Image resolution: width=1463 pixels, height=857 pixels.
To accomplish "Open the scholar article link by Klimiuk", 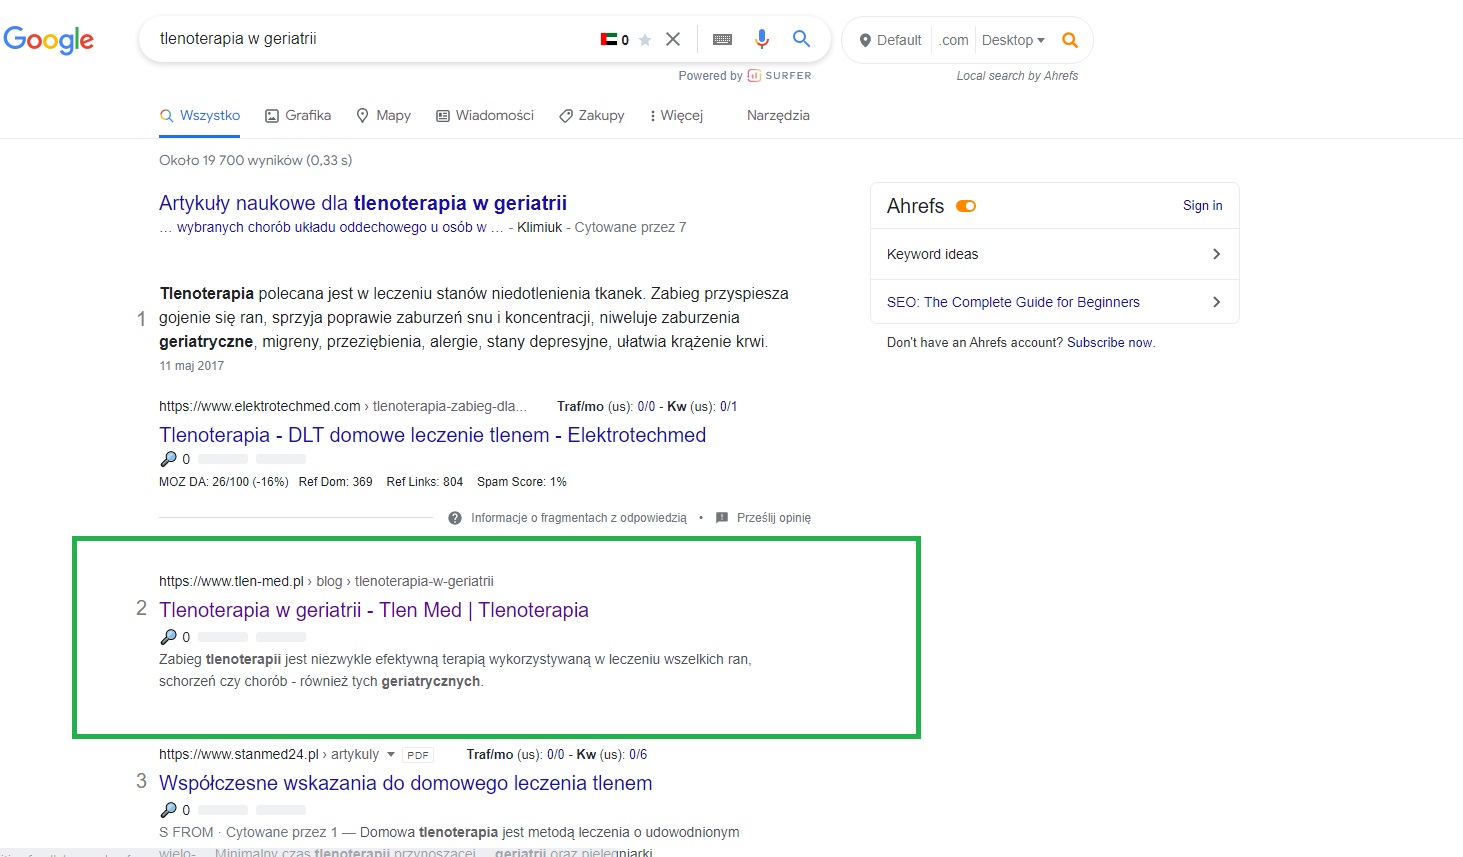I will click(x=332, y=227).
